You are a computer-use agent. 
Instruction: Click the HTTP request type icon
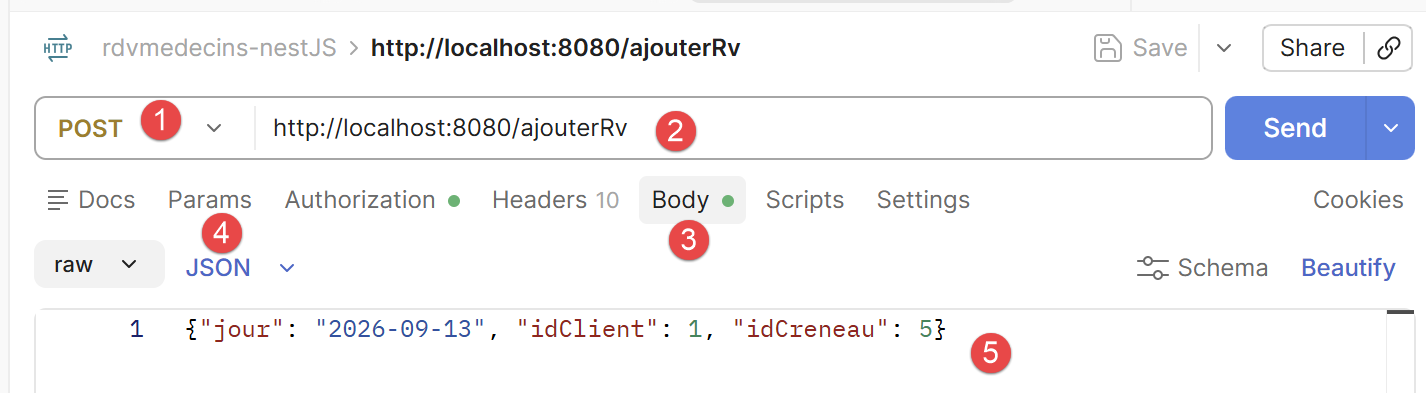coord(58,48)
